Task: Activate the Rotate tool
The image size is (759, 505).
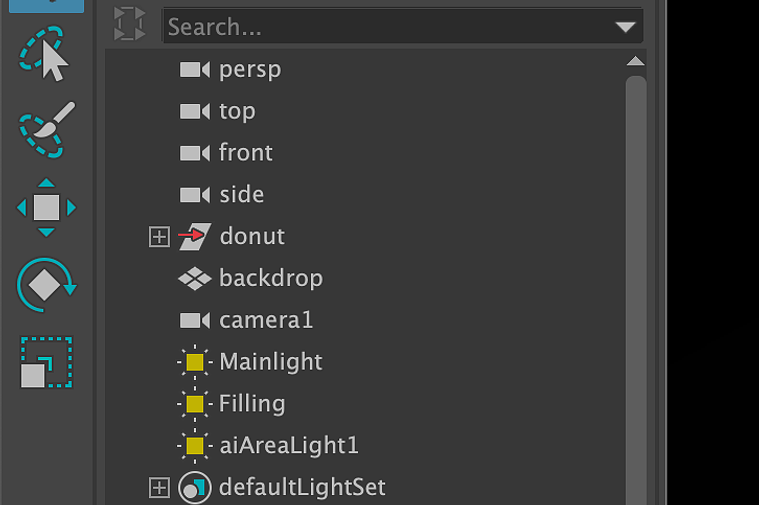Action: (46, 285)
